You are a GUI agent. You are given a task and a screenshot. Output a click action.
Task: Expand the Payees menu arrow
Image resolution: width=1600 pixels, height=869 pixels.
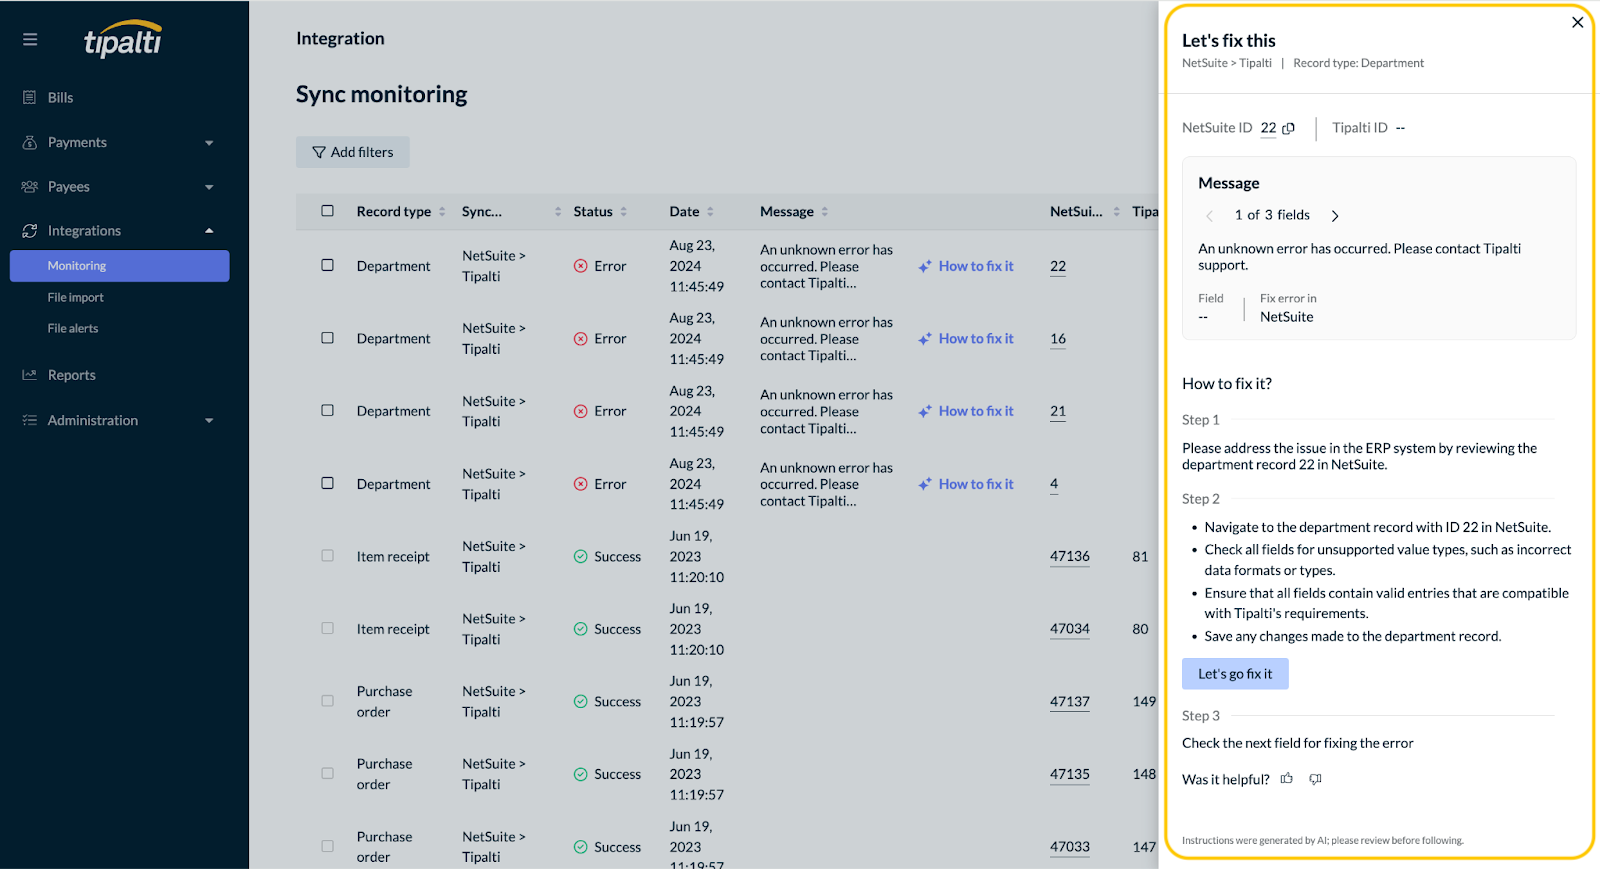209,187
